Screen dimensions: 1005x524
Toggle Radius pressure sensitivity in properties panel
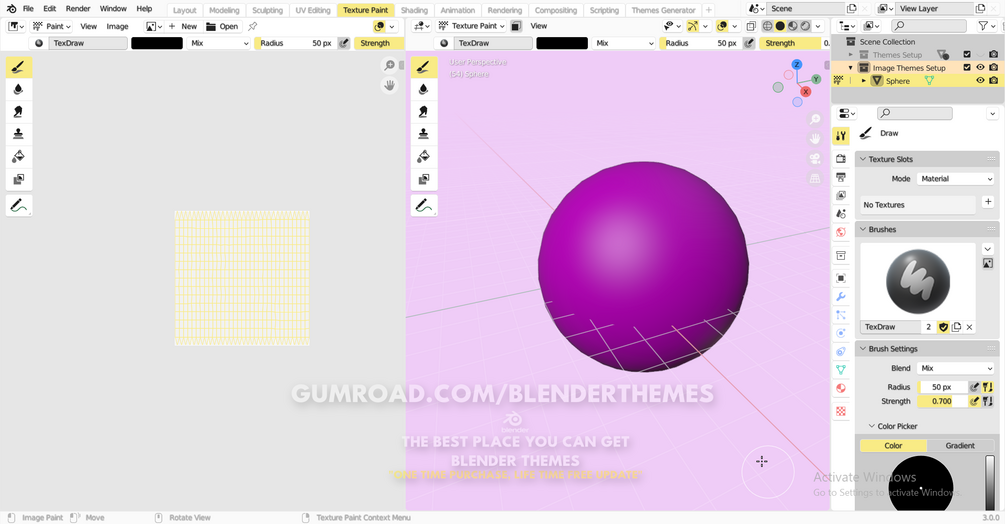pos(974,387)
